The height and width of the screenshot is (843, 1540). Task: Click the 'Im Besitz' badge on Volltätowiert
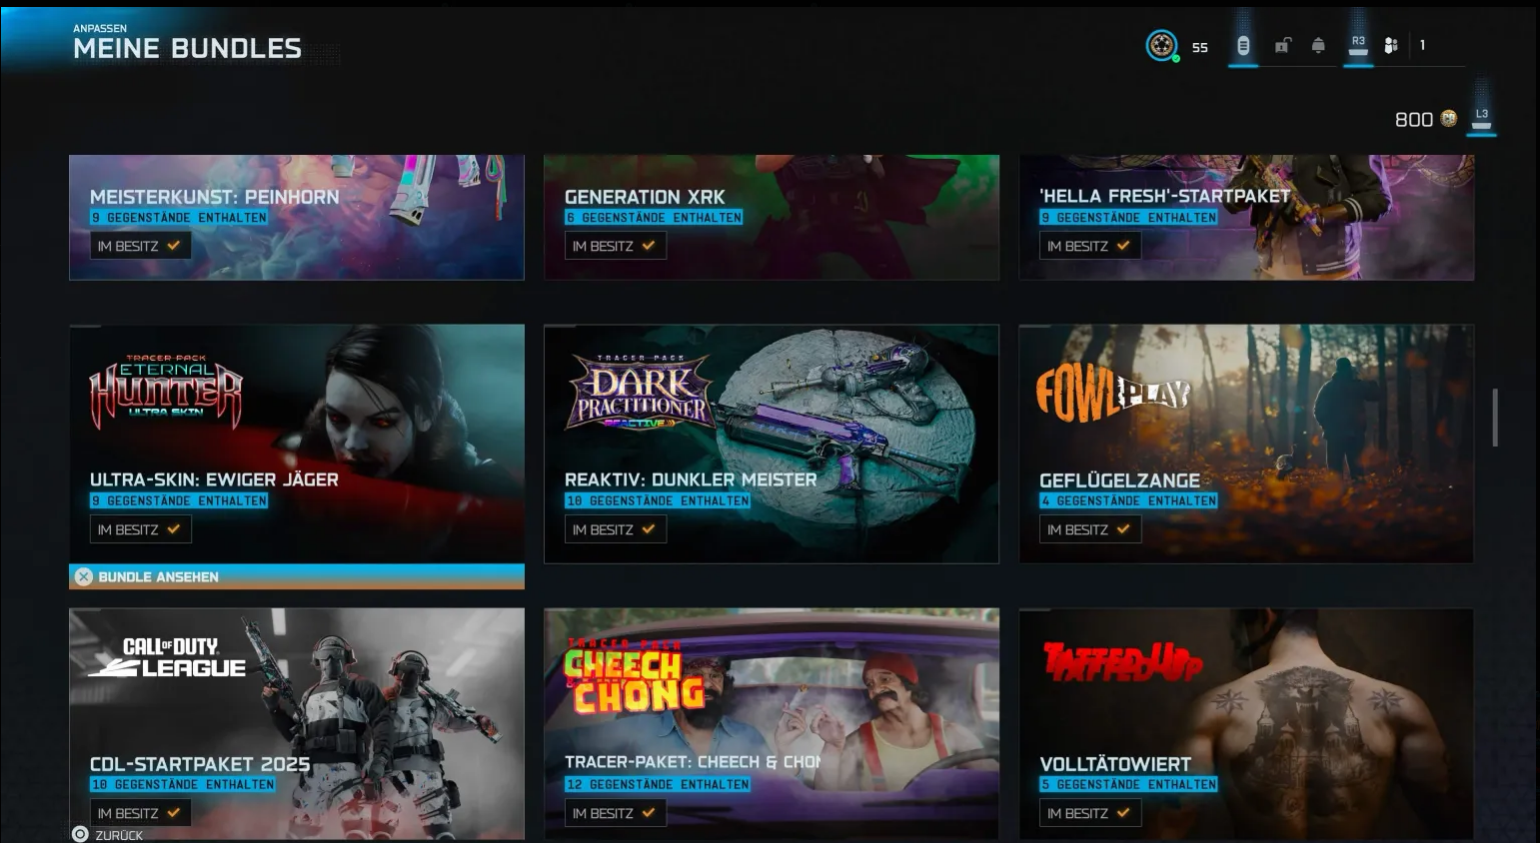coord(1090,813)
